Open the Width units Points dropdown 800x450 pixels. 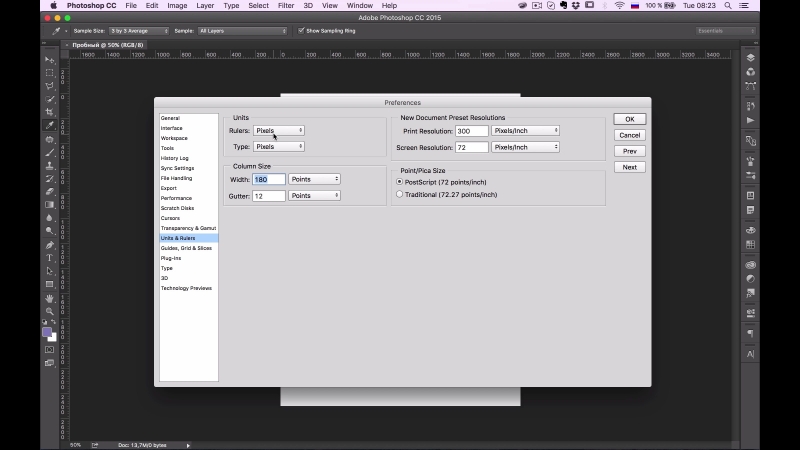coord(314,179)
